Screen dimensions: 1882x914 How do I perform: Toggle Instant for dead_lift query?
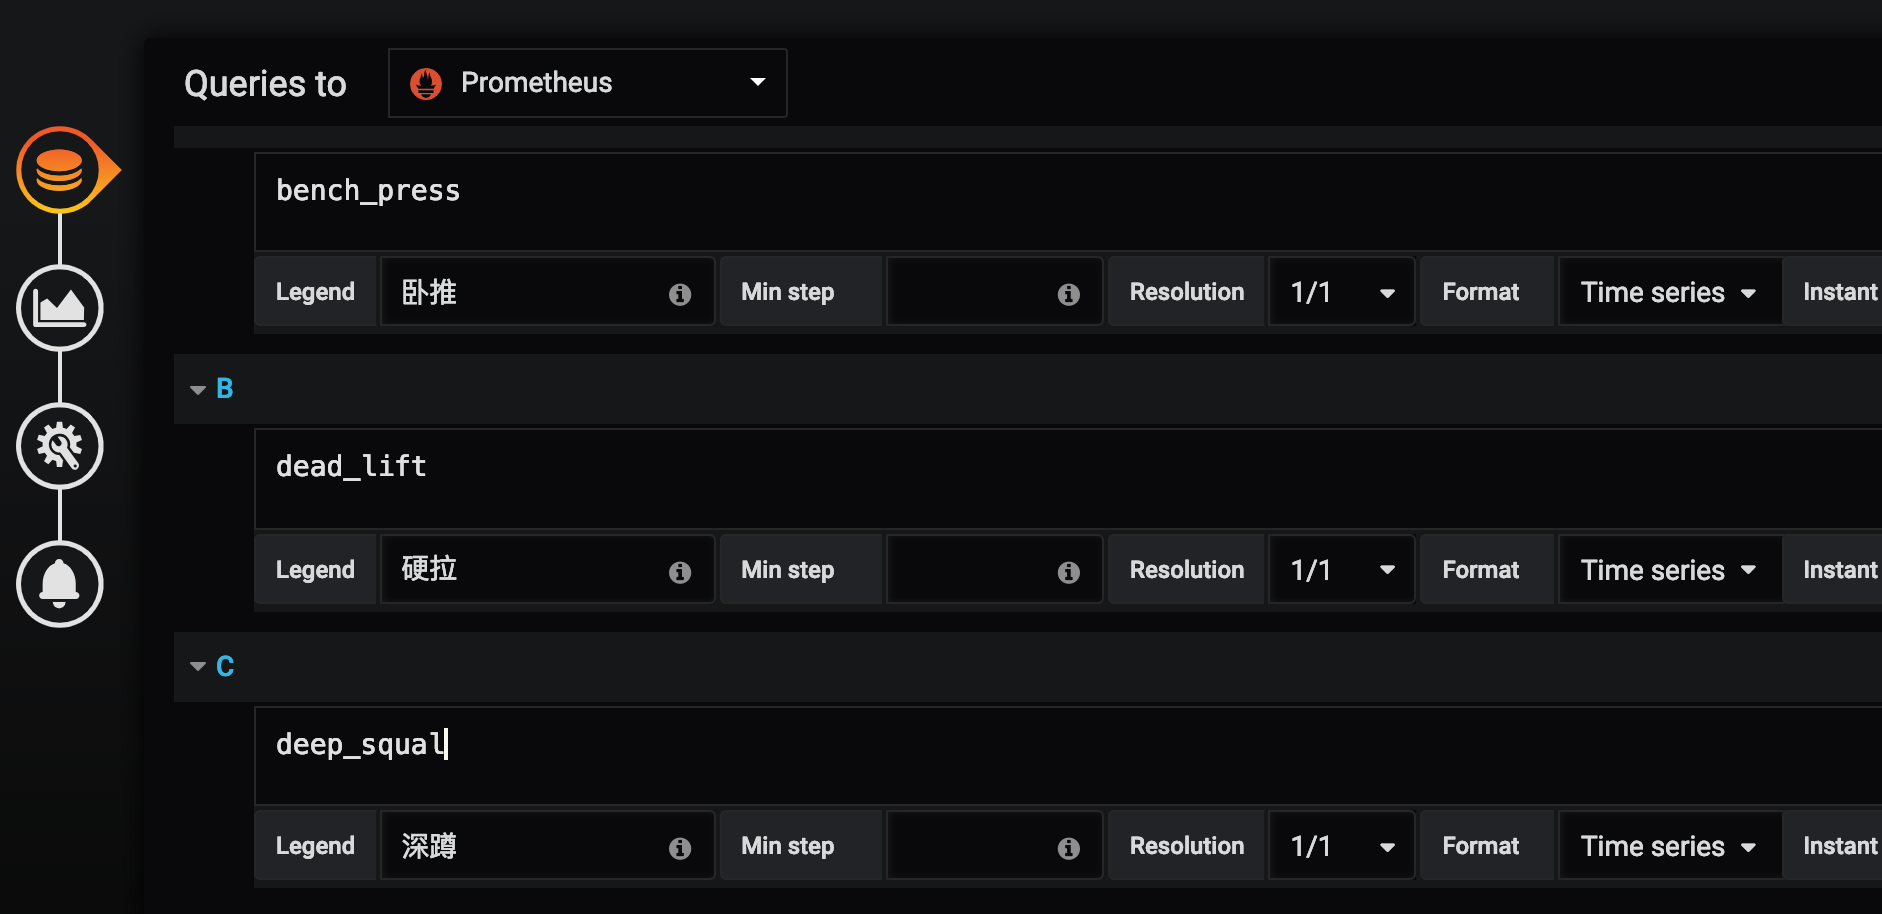coord(1839,570)
